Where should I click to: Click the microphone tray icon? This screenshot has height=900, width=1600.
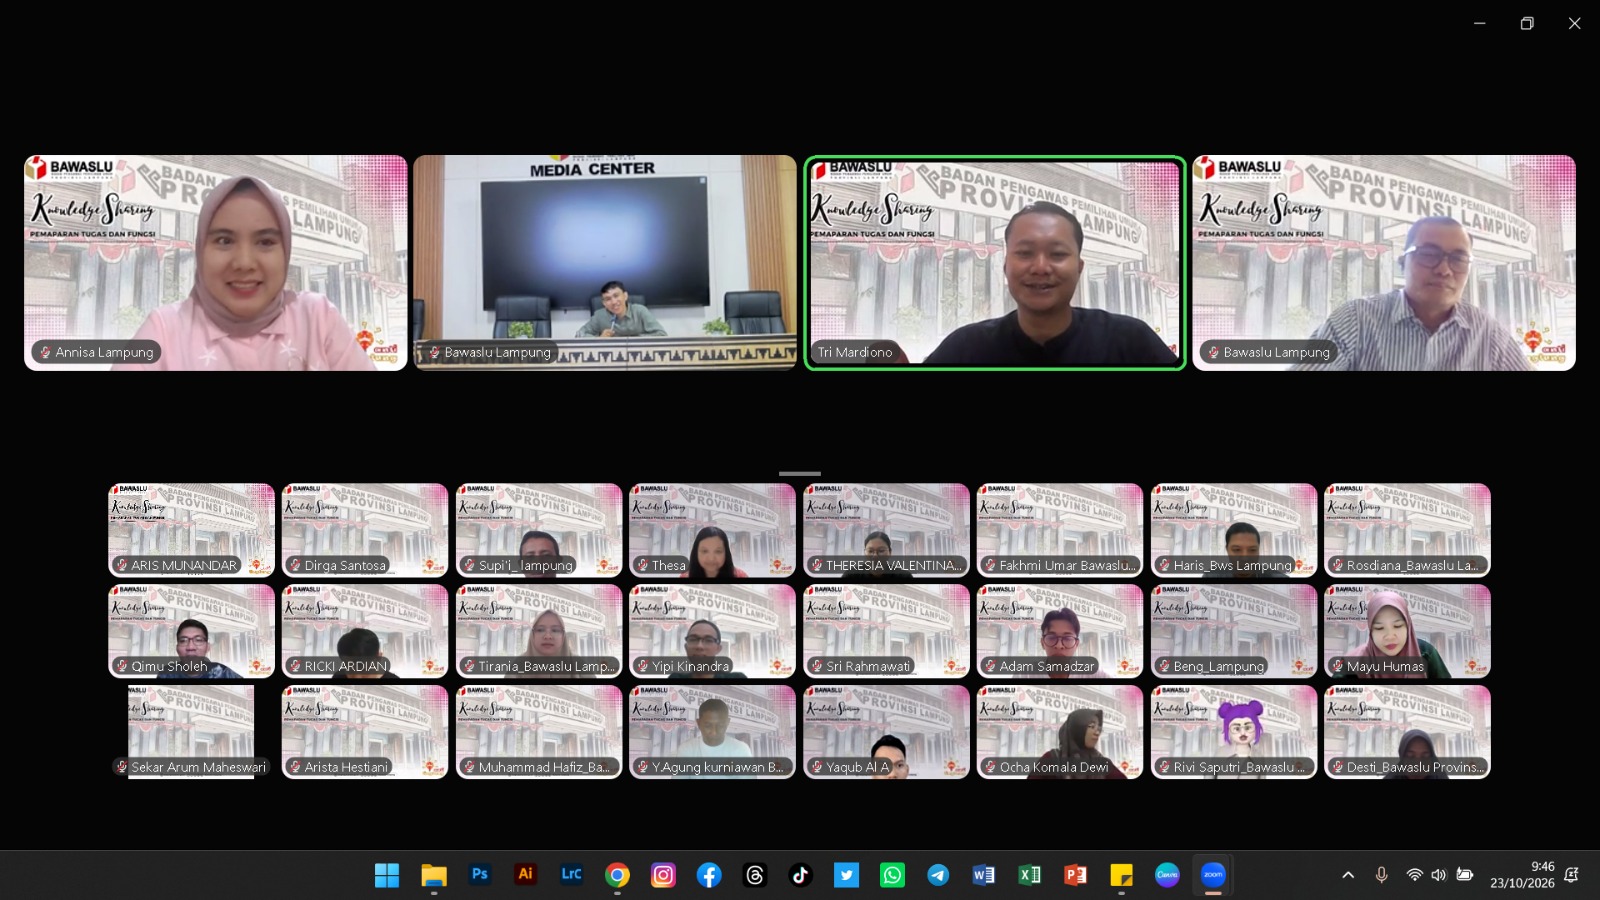1381,875
